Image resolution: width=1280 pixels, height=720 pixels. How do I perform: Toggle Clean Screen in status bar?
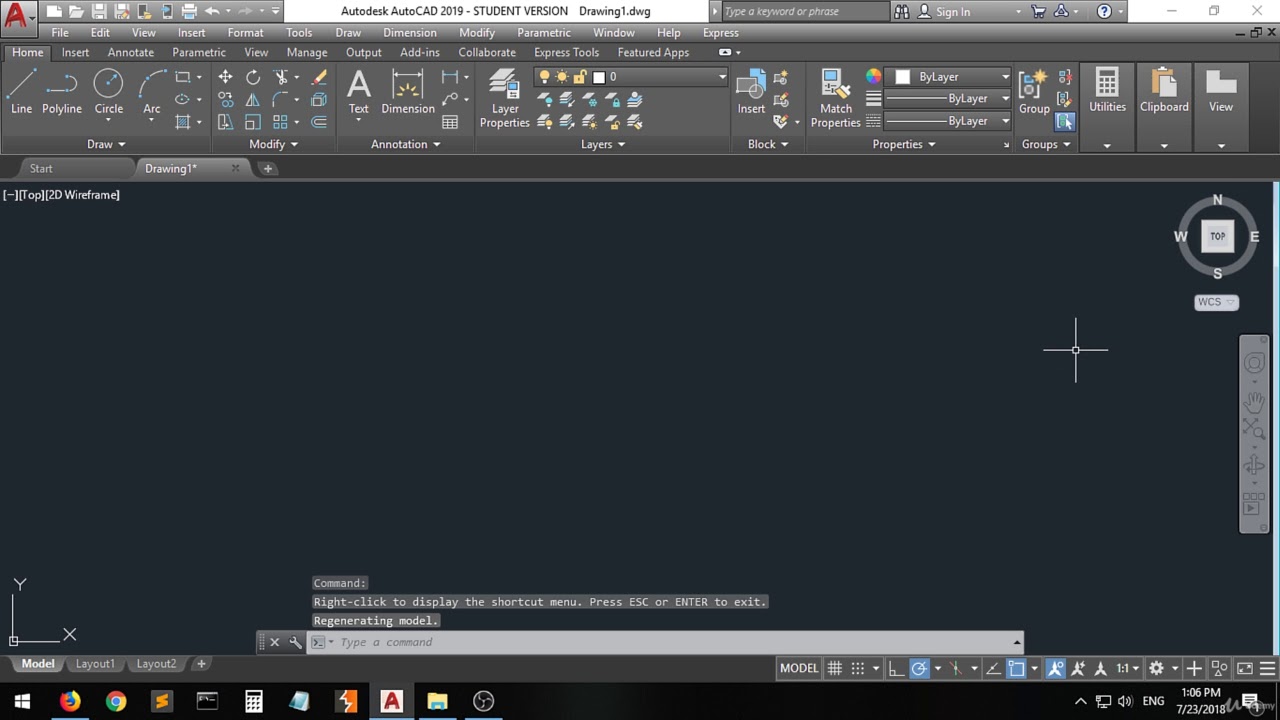click(x=1245, y=668)
